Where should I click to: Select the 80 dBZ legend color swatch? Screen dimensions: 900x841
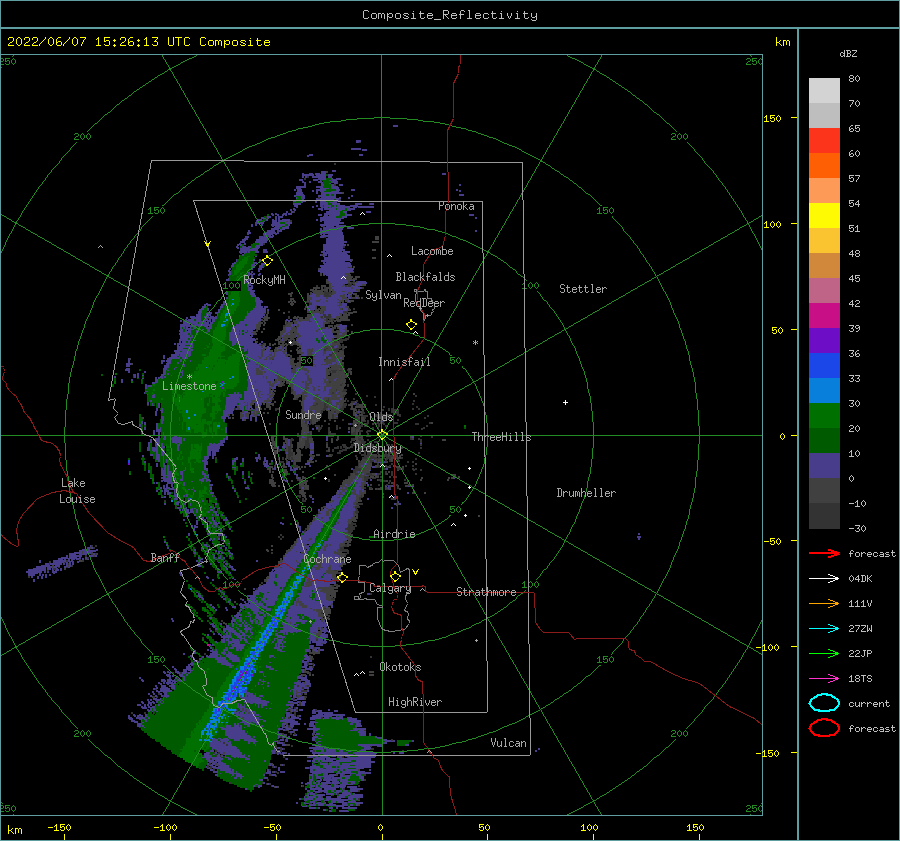[824, 90]
